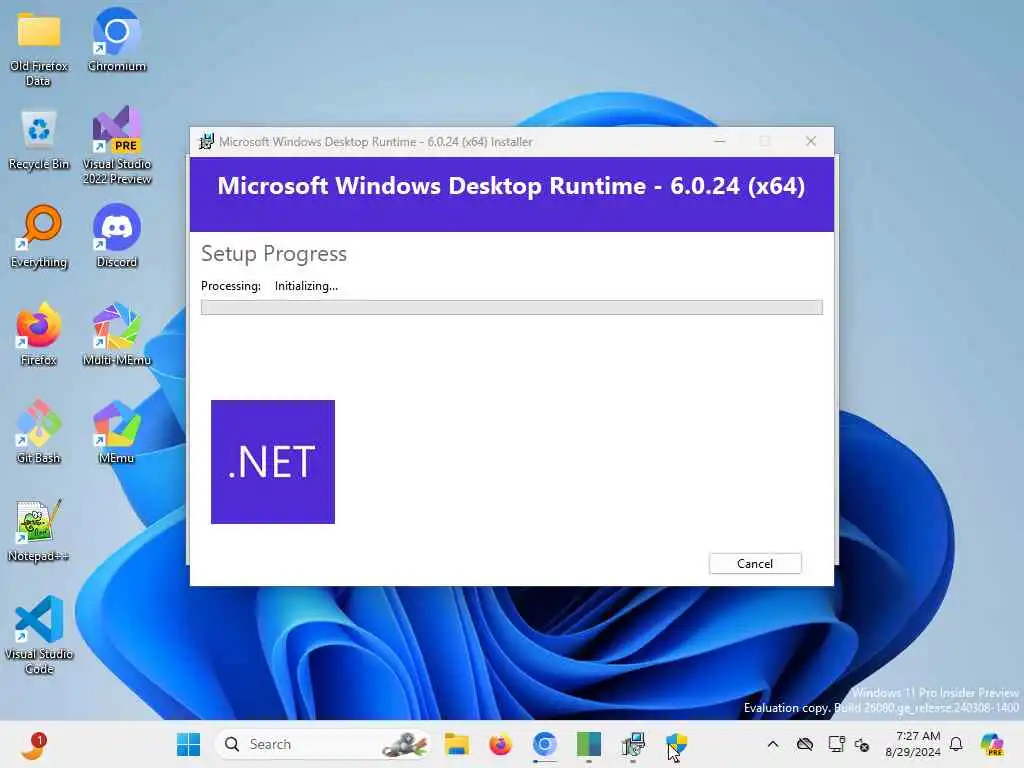Switch to installer icon in taskbar
This screenshot has height=768, width=1024.
click(x=633, y=744)
